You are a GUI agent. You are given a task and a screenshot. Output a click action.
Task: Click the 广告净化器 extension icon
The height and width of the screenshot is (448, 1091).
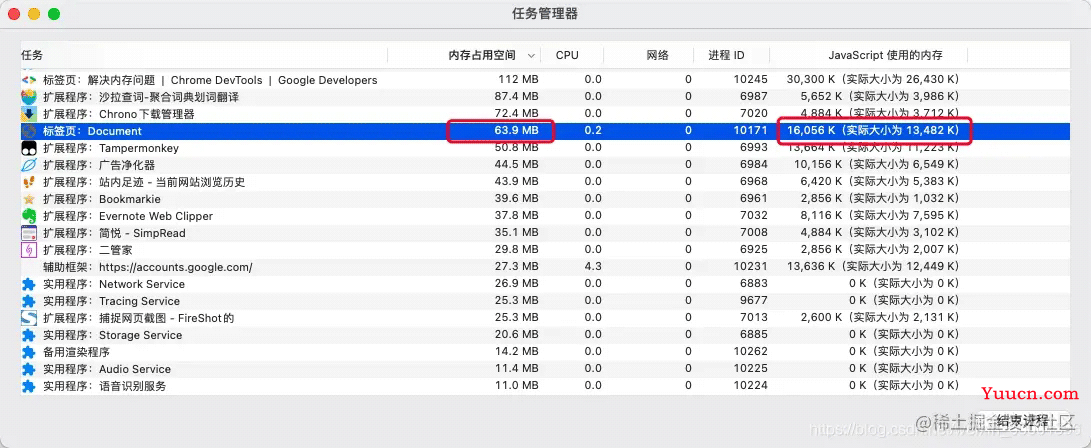[29, 165]
